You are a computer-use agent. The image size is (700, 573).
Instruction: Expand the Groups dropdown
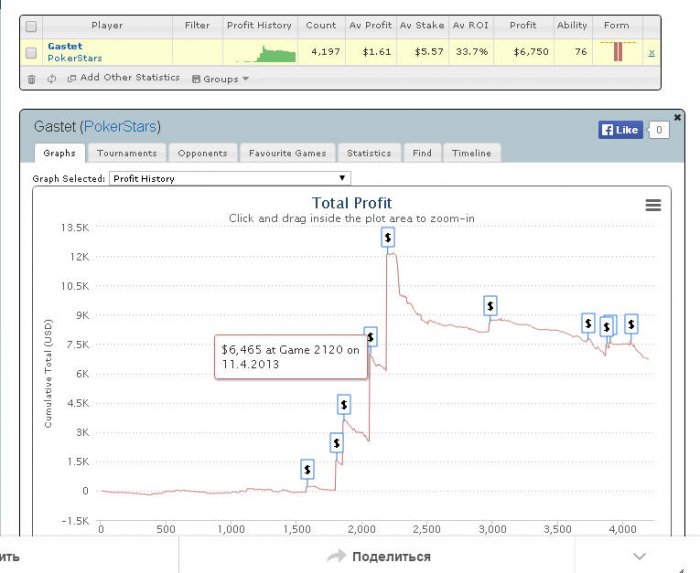(220, 79)
